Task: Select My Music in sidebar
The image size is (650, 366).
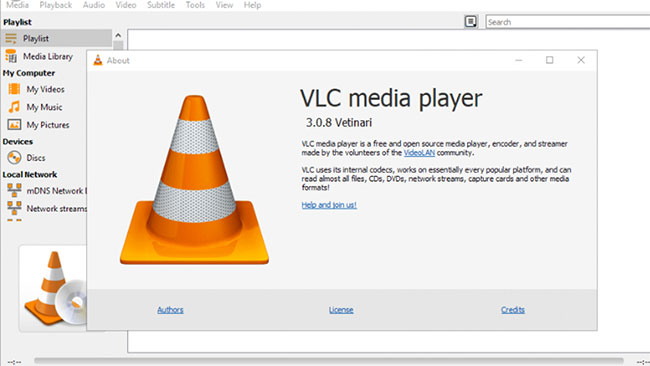Action: [x=44, y=107]
